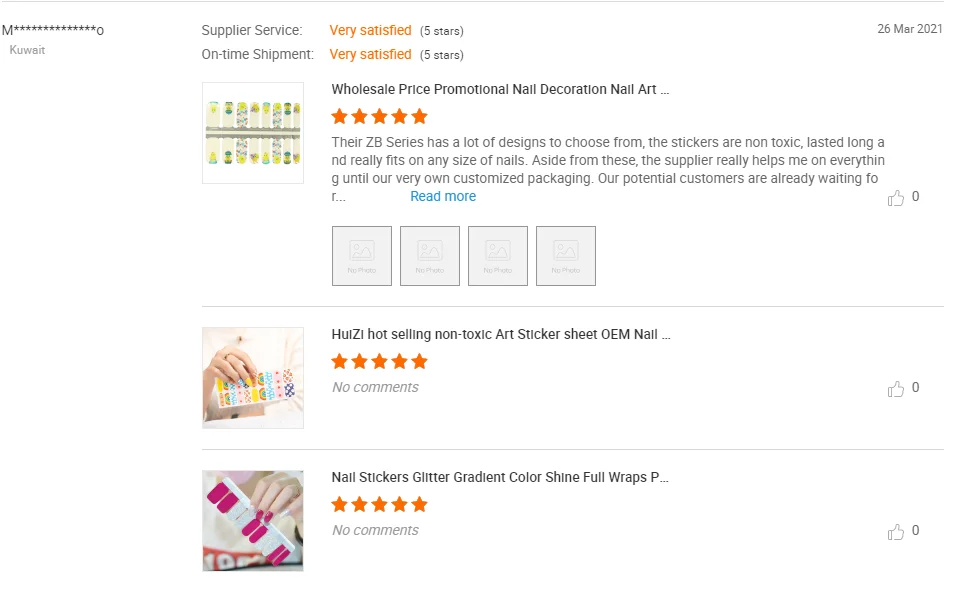Click On-time Shipment Very satisfied rating

[x=370, y=55]
